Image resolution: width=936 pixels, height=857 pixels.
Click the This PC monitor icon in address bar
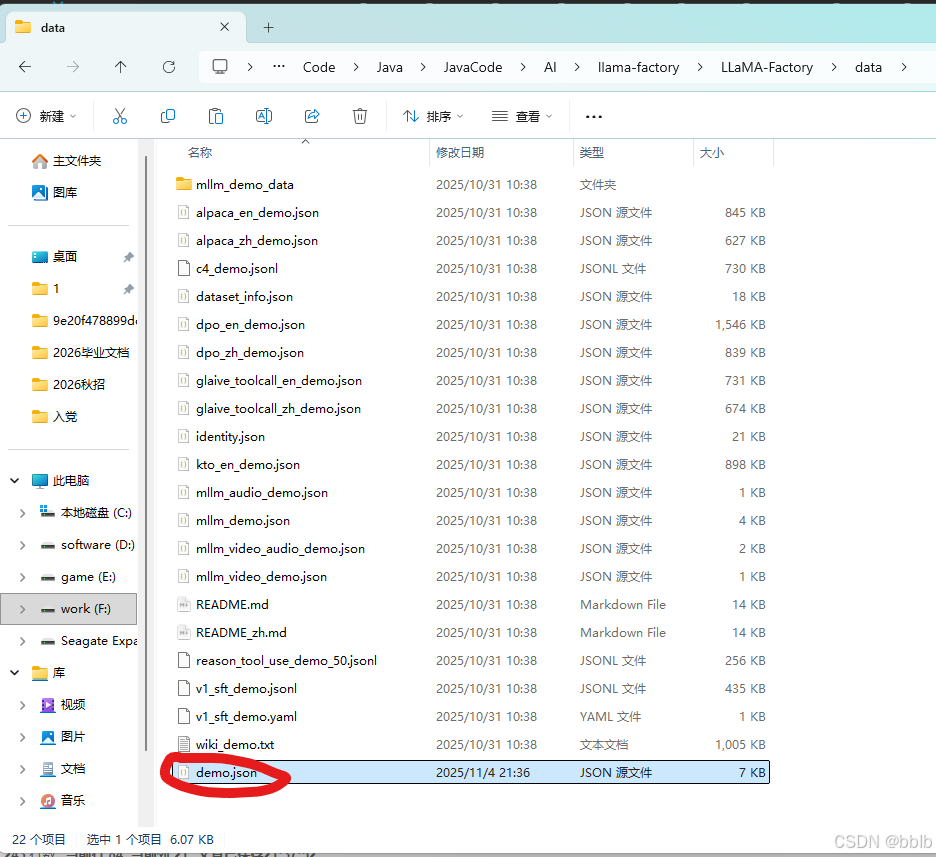[x=220, y=67]
